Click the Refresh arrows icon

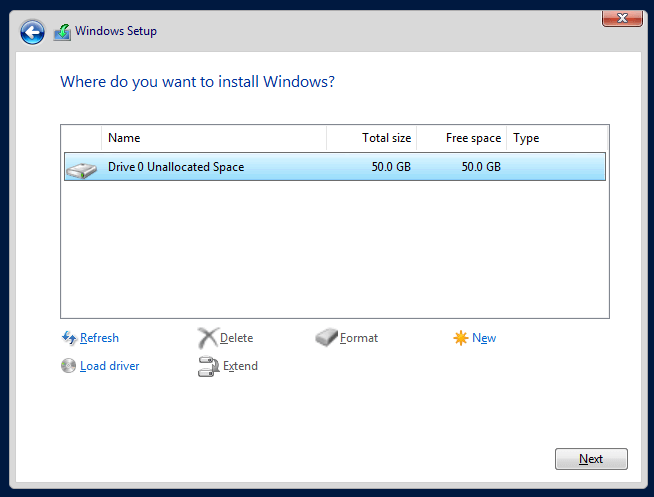[69, 338]
